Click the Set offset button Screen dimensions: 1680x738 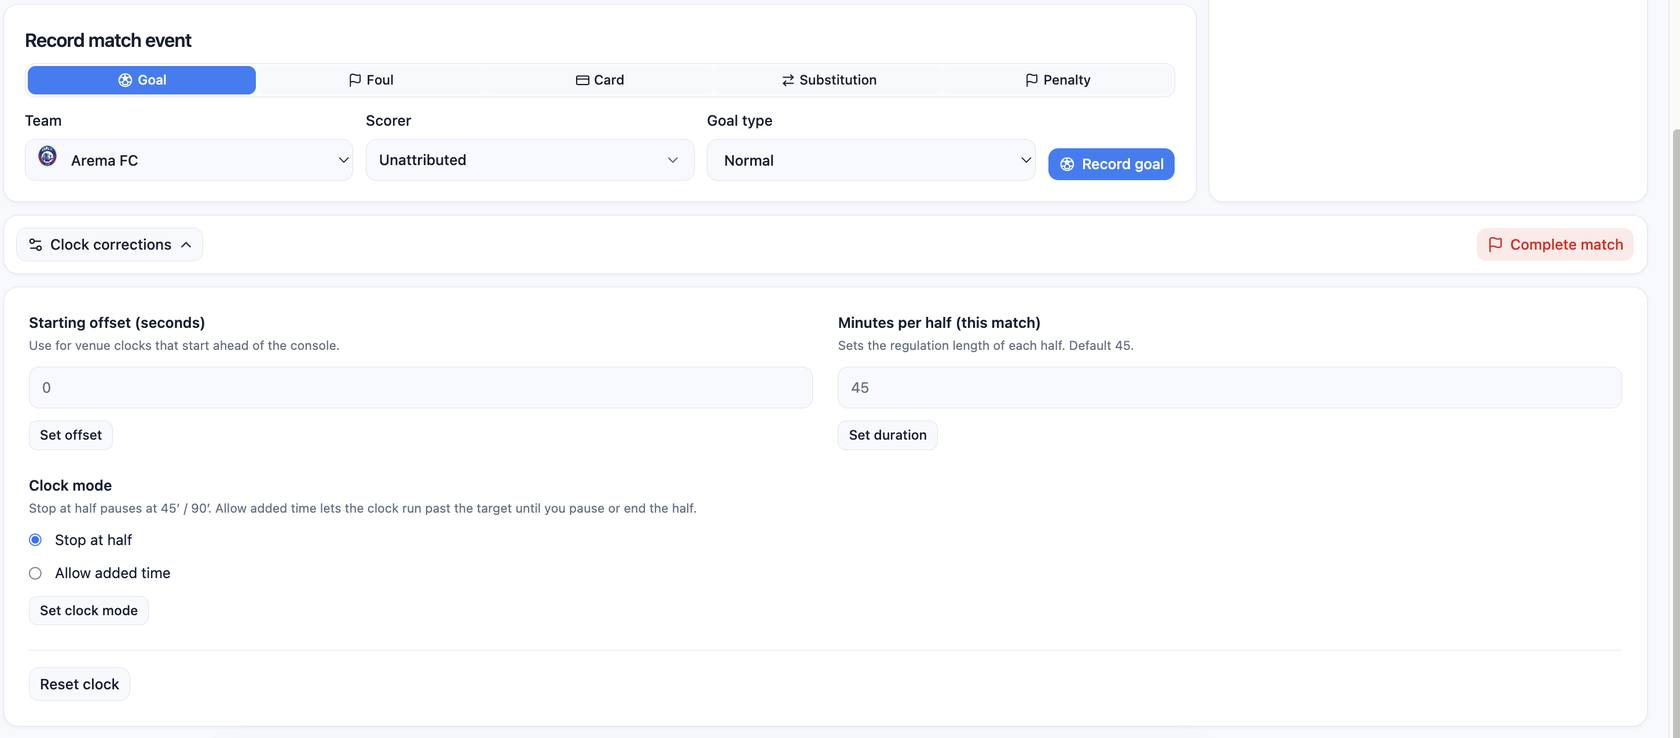tap(71, 435)
